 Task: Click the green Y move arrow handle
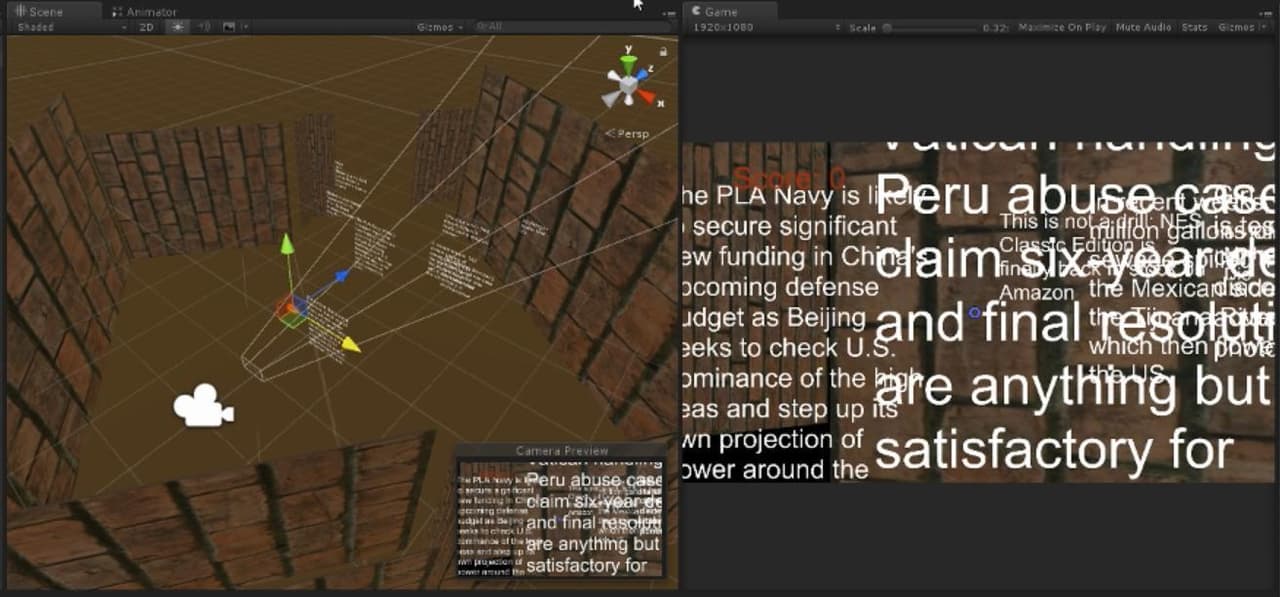click(x=286, y=243)
